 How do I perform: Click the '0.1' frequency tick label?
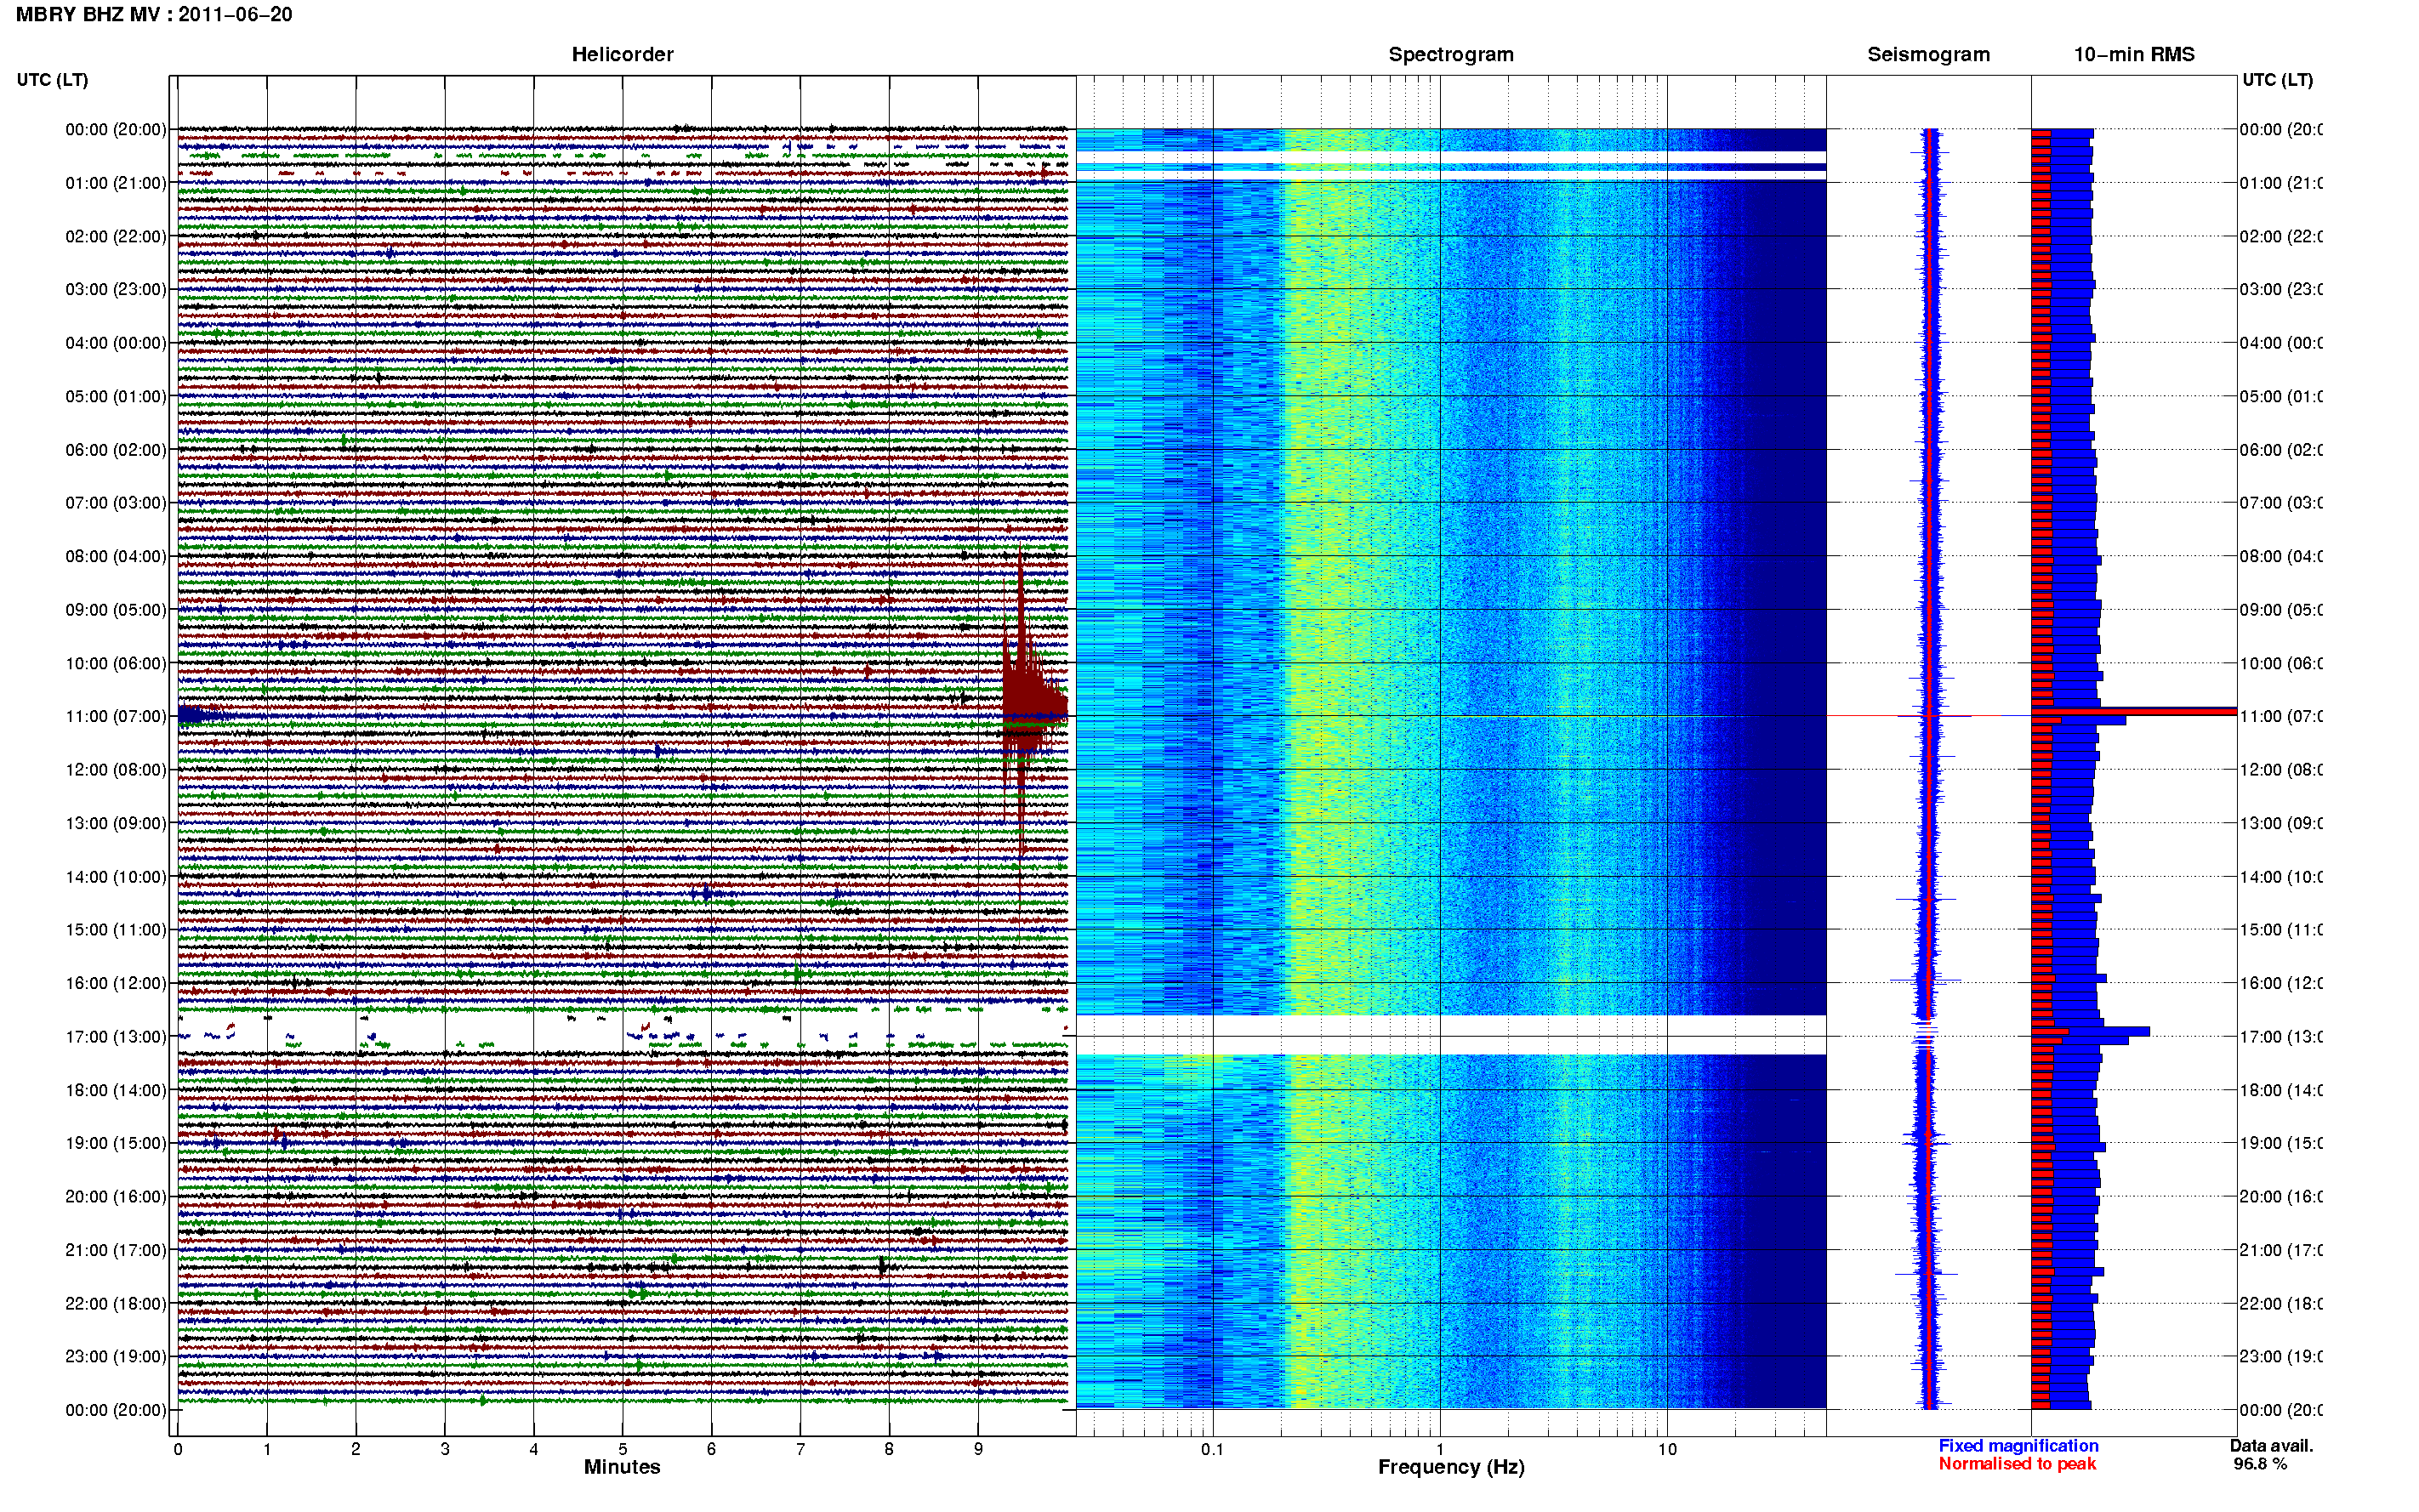pyautogui.click(x=1212, y=1449)
